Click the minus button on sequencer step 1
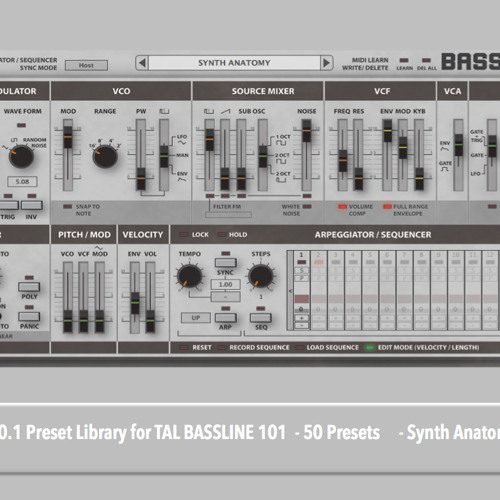The image size is (500, 500). click(302, 325)
